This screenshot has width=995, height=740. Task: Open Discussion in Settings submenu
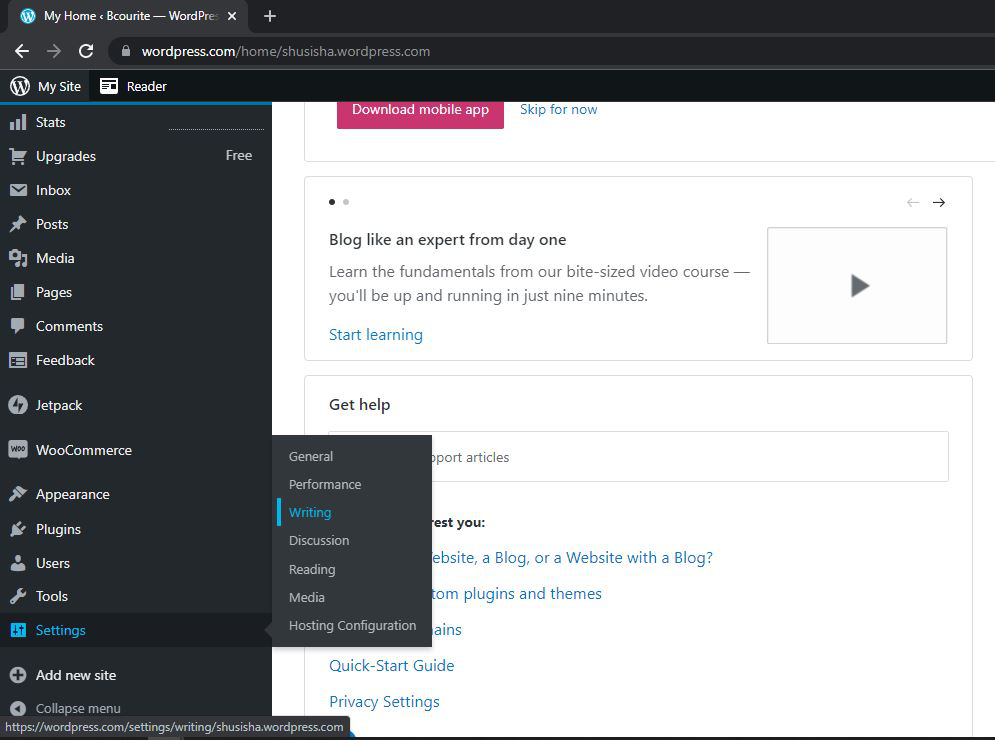pos(319,540)
